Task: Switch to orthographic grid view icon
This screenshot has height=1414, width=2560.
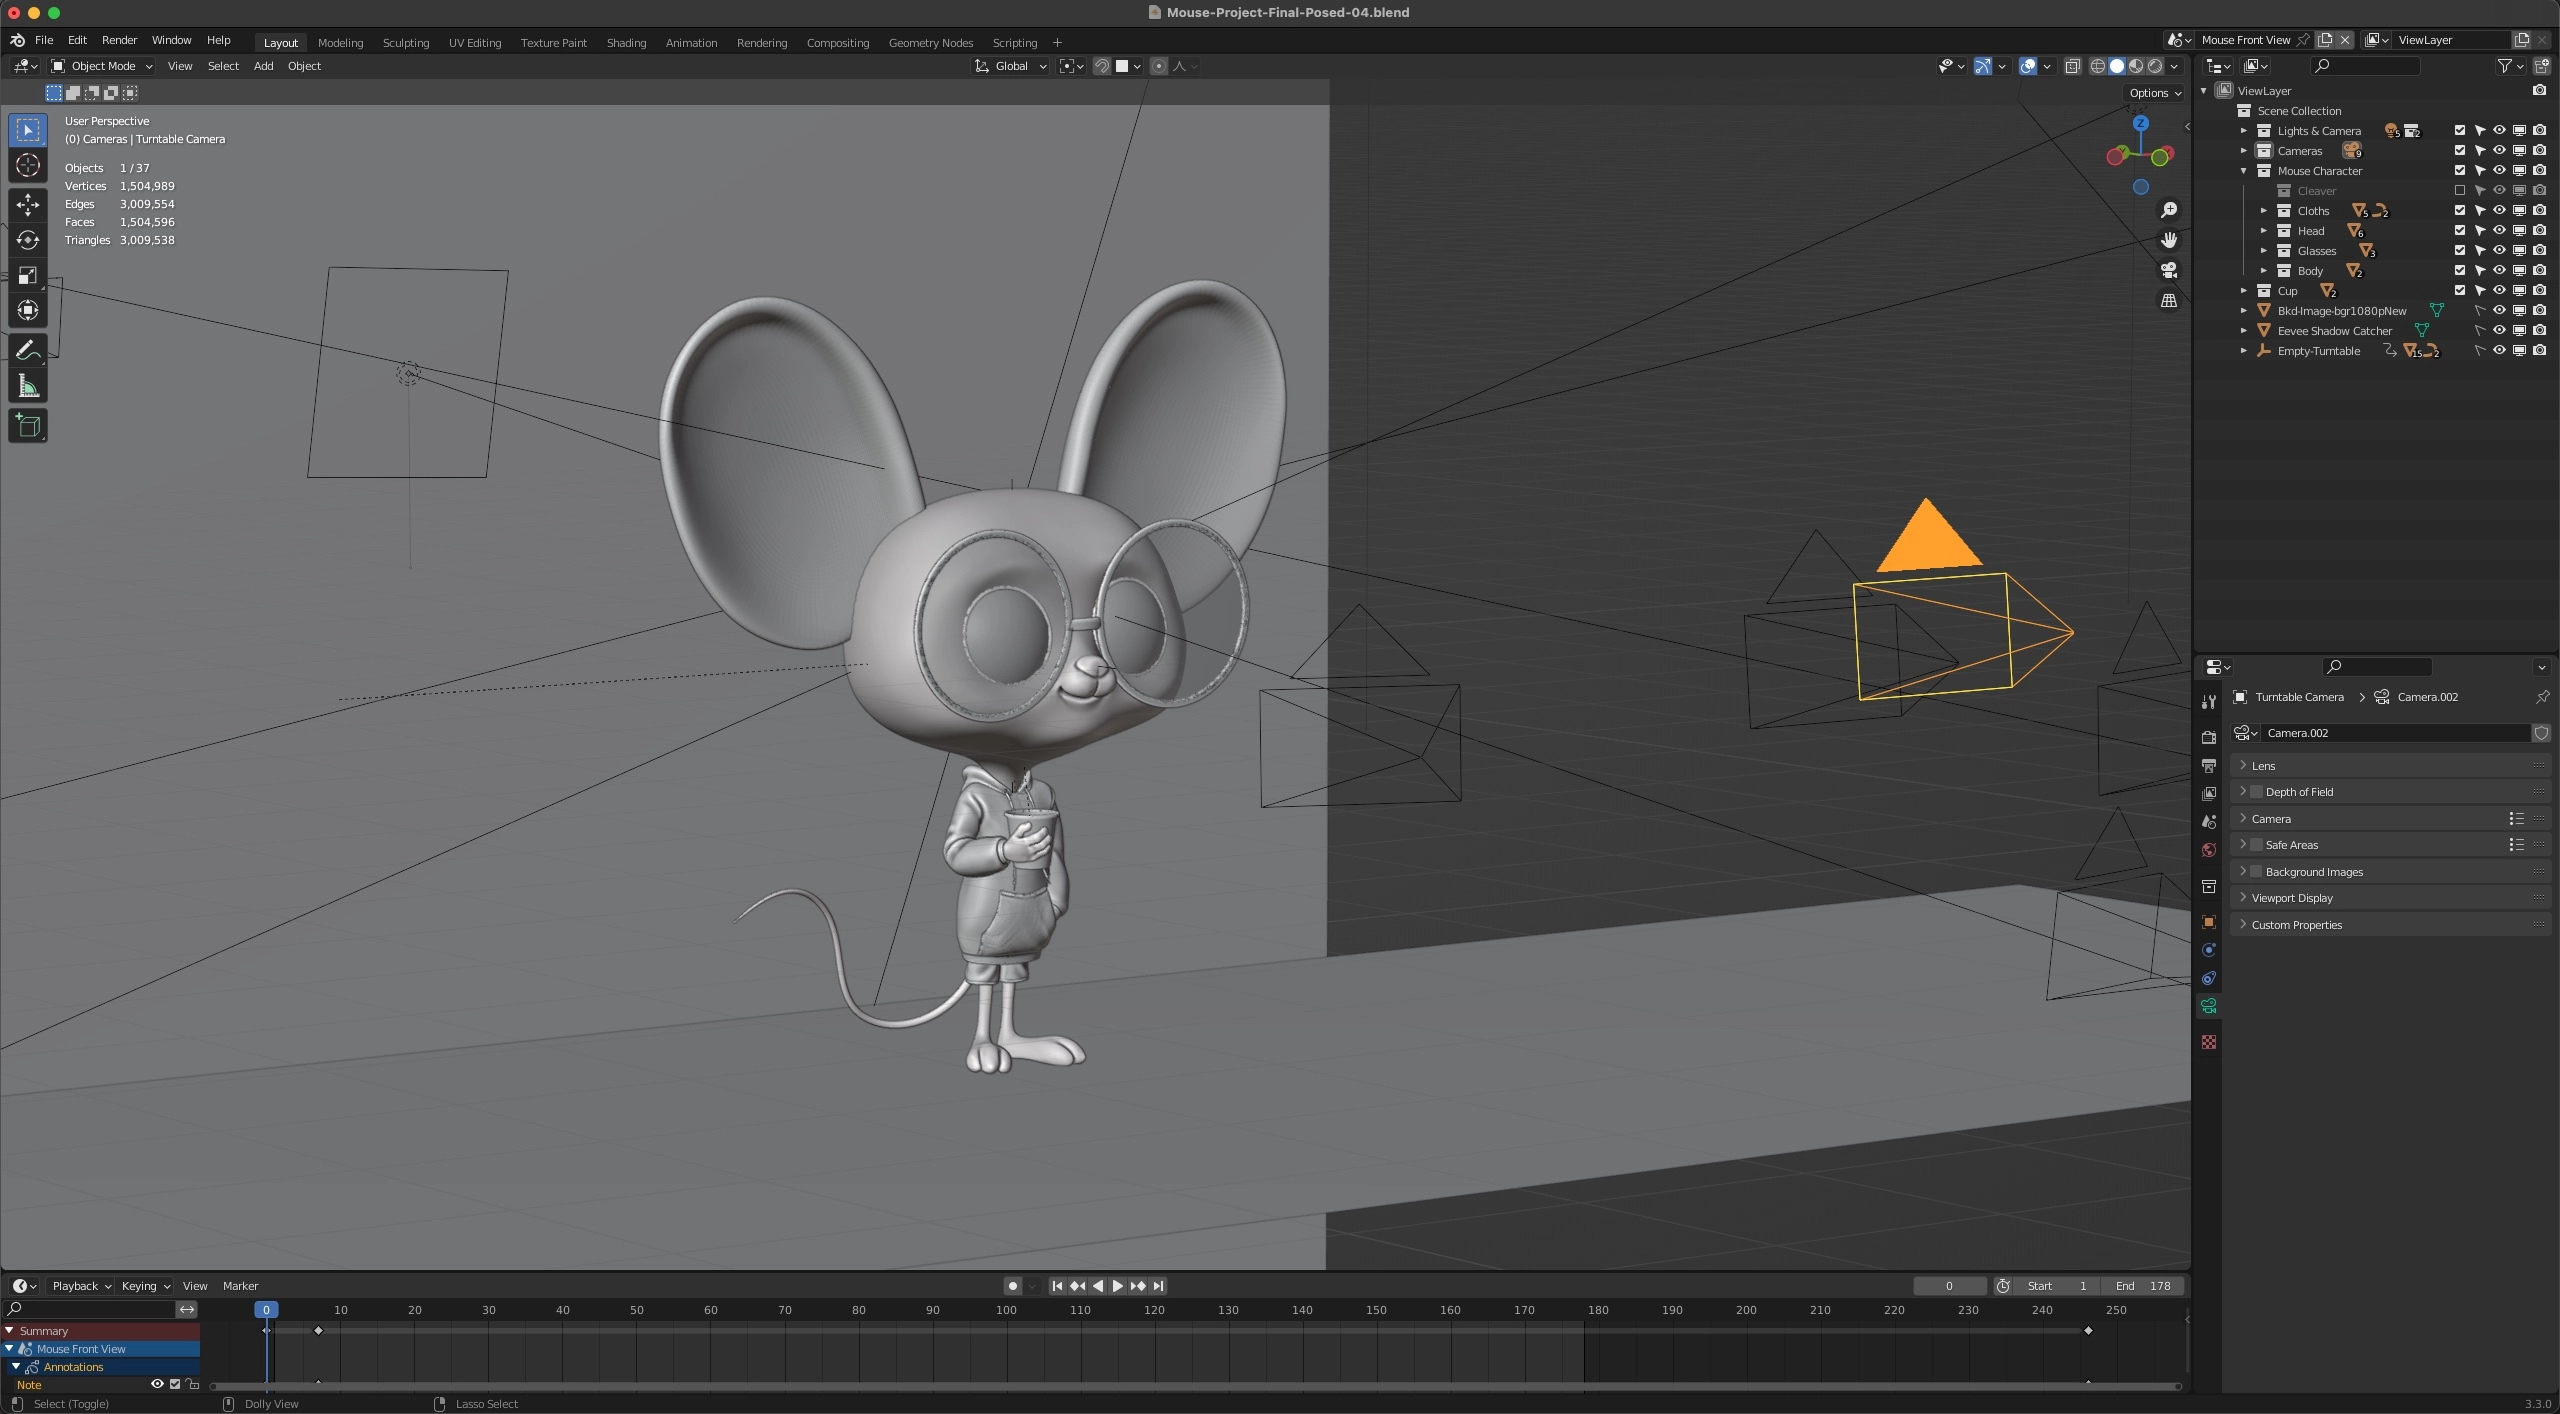Action: click(x=2168, y=301)
